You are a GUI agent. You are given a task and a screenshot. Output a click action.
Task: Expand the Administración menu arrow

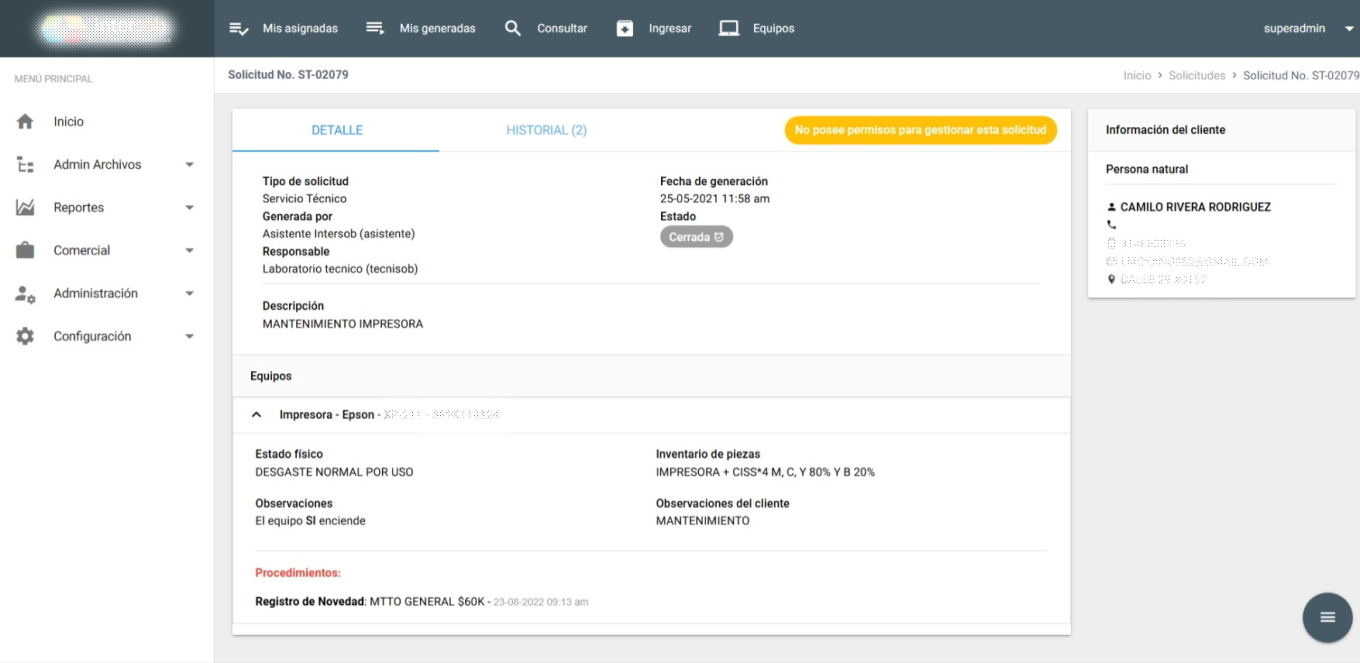tap(190, 294)
